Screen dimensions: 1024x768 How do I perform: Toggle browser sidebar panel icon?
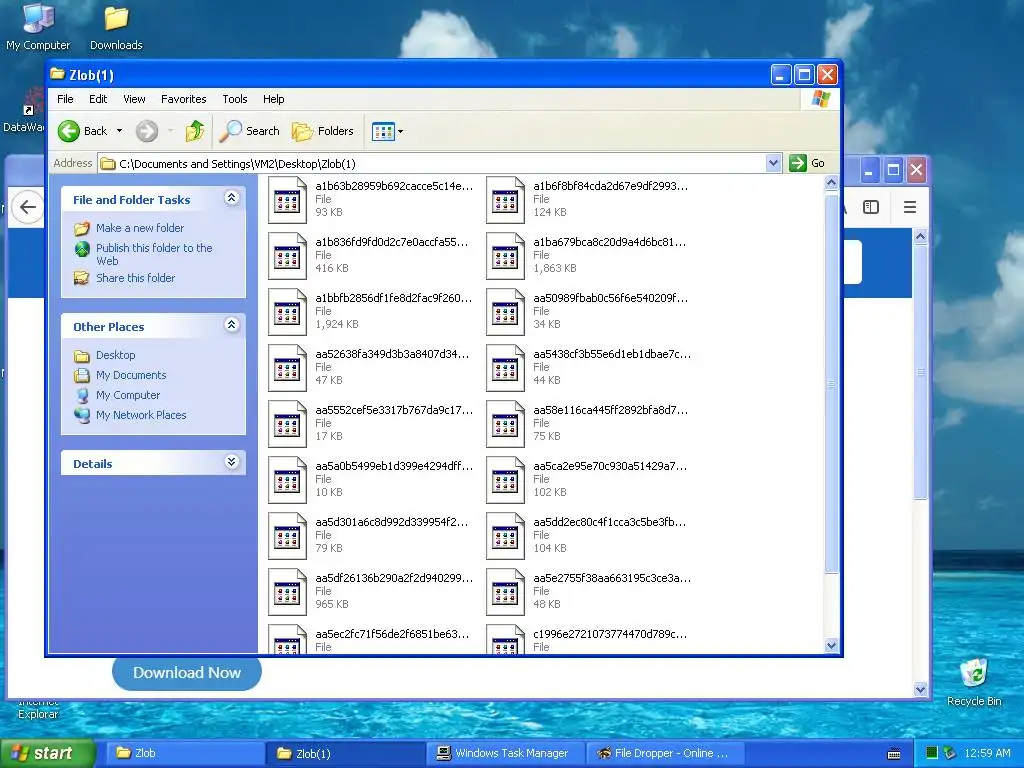(x=871, y=208)
